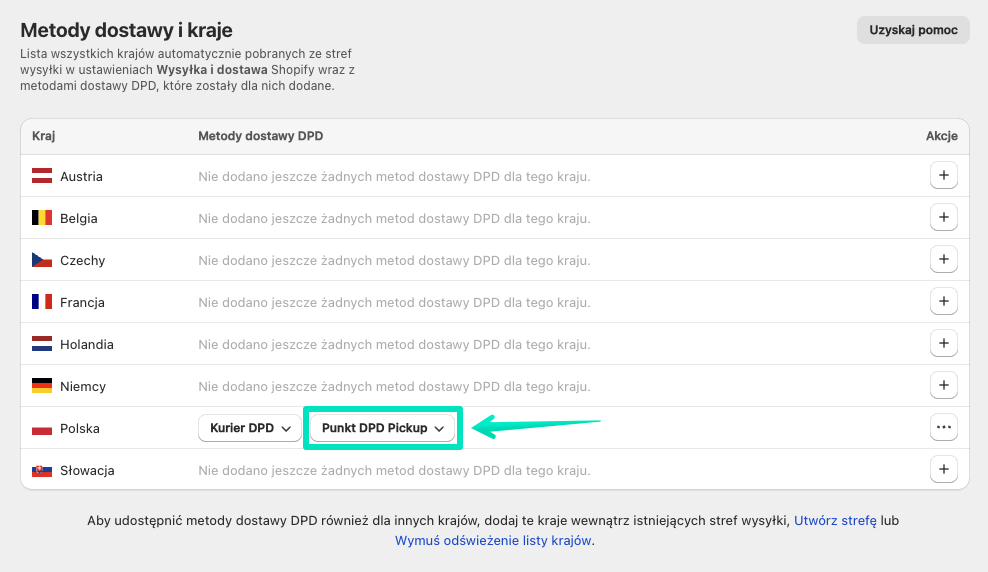This screenshot has width=988, height=572.
Task: Click the Metody dostawy DPD column header
Action: (261, 136)
